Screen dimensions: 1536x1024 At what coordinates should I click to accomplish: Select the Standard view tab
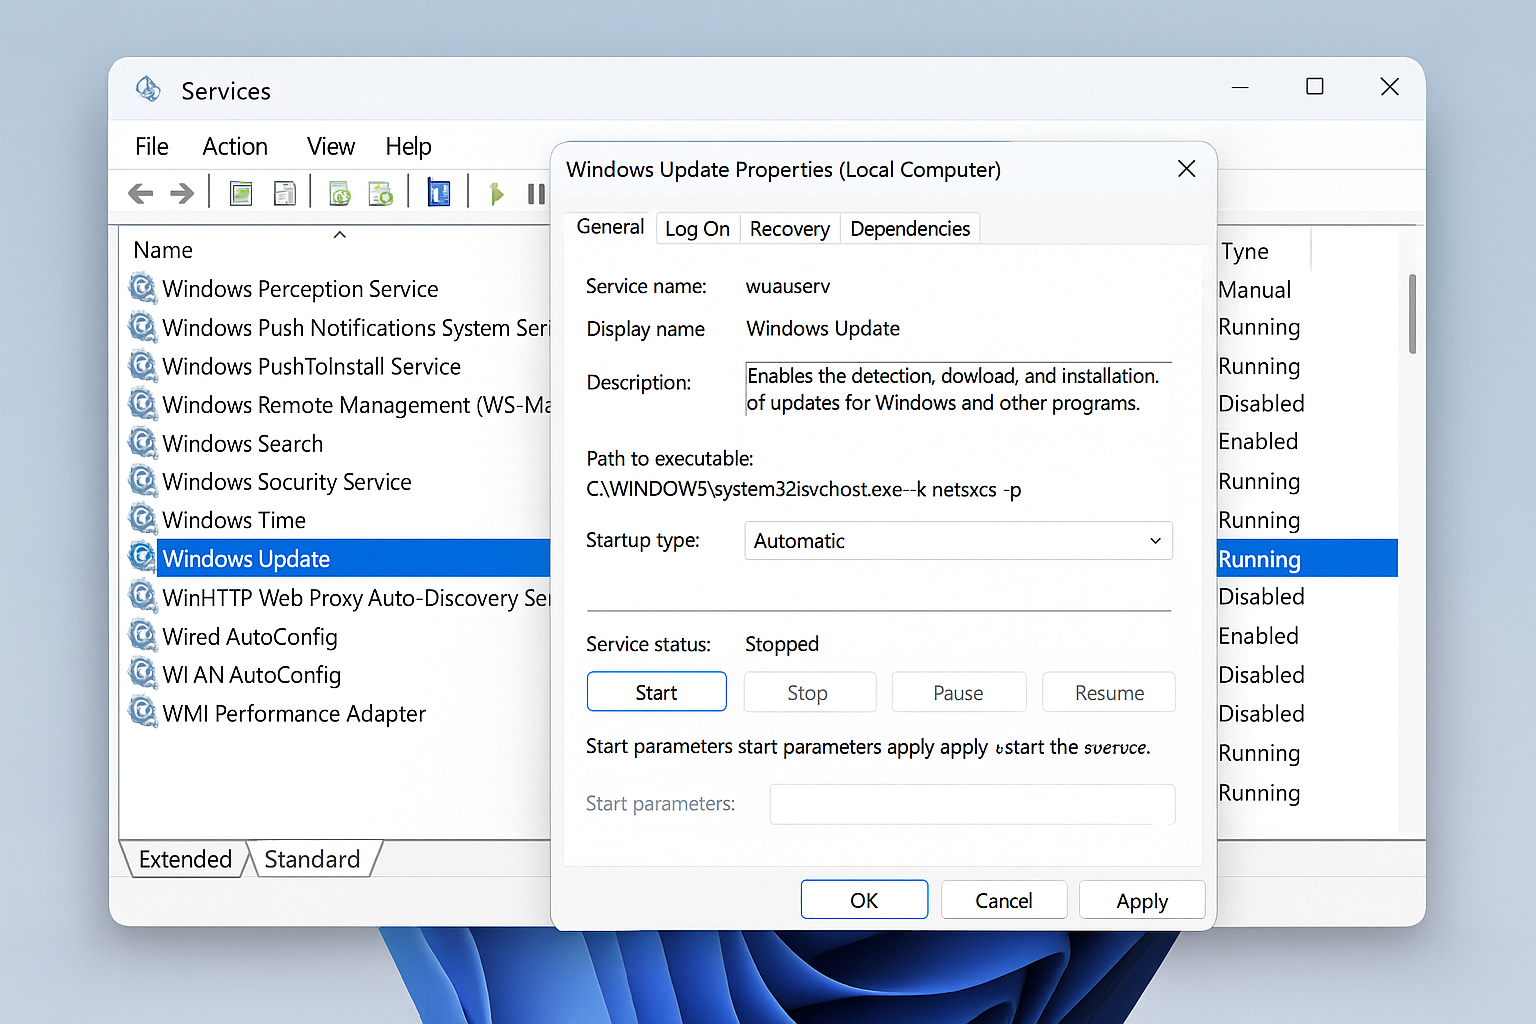pyautogui.click(x=312, y=859)
